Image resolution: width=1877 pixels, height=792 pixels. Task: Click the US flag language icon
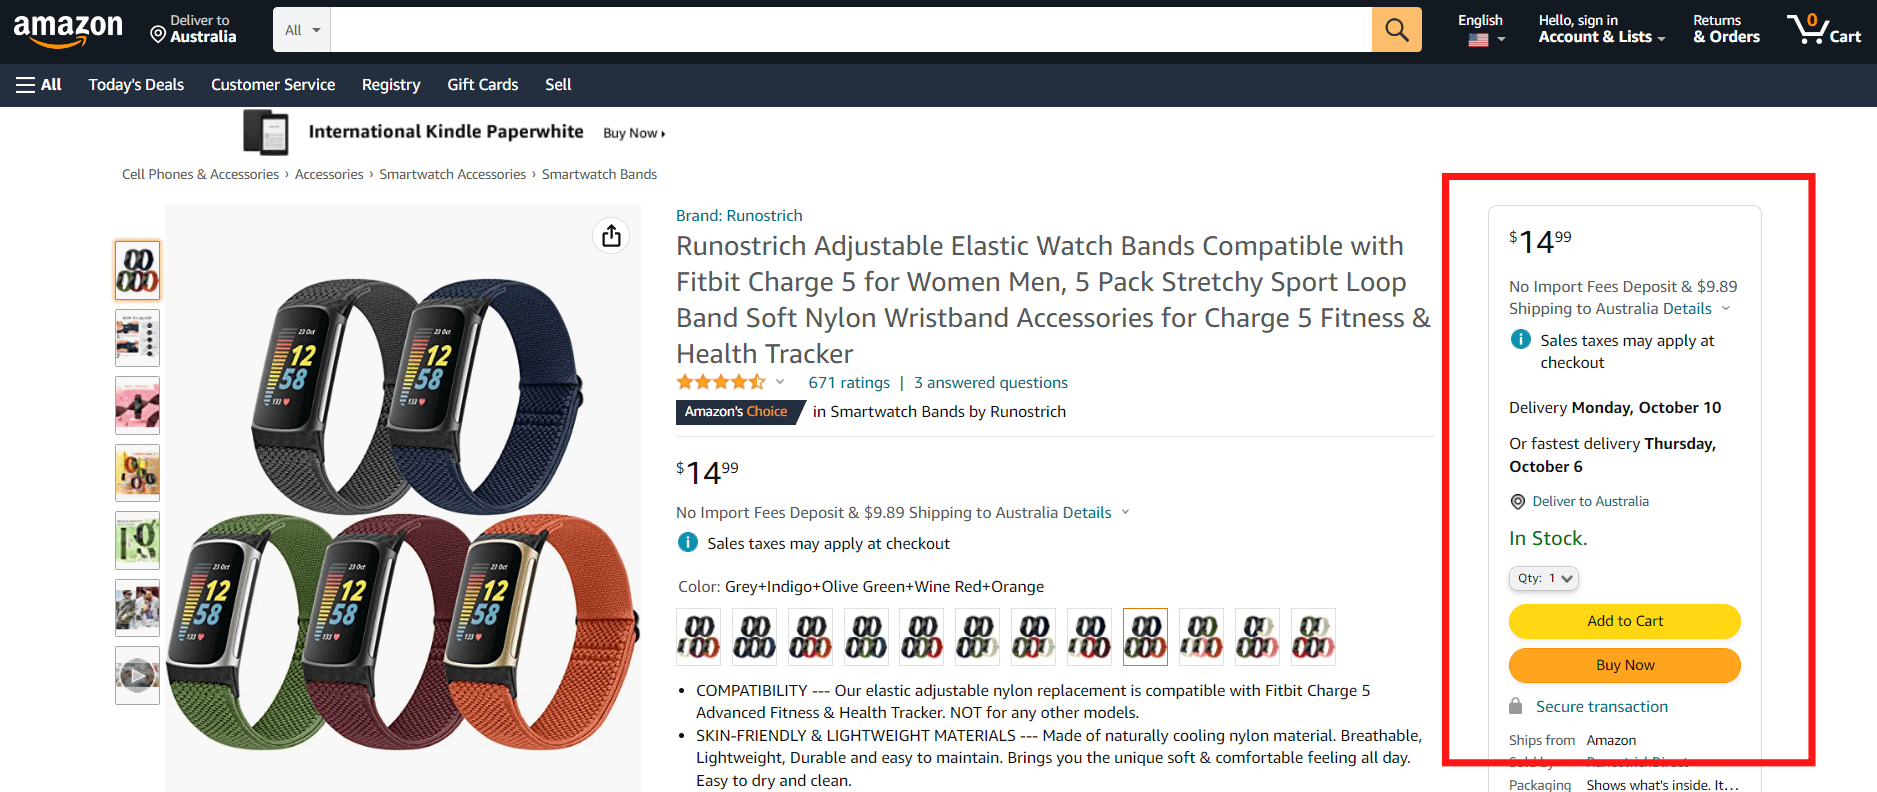click(x=1479, y=40)
